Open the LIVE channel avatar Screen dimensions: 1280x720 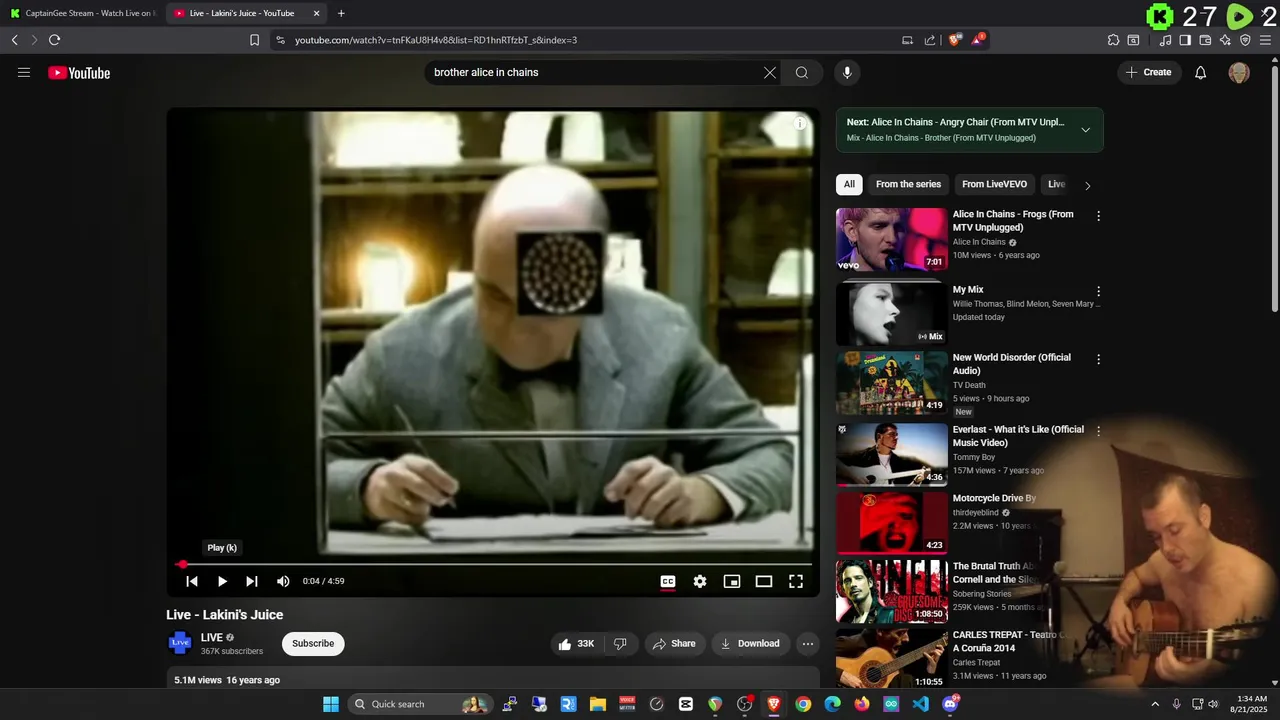tap(180, 643)
